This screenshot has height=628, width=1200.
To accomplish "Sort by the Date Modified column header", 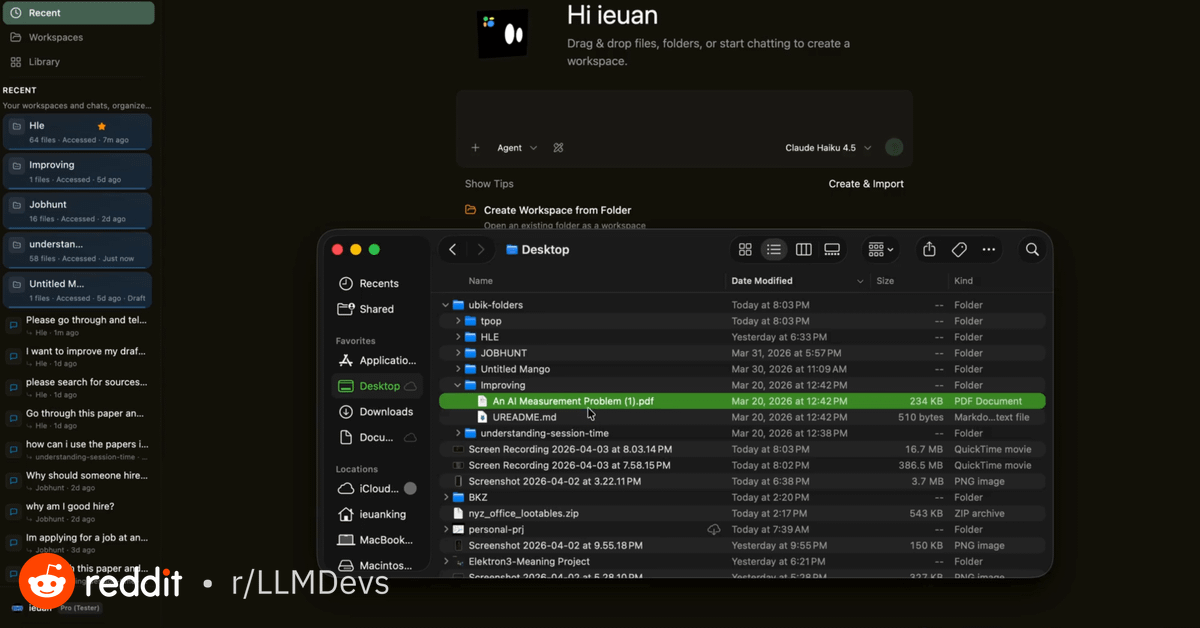I will (x=762, y=281).
